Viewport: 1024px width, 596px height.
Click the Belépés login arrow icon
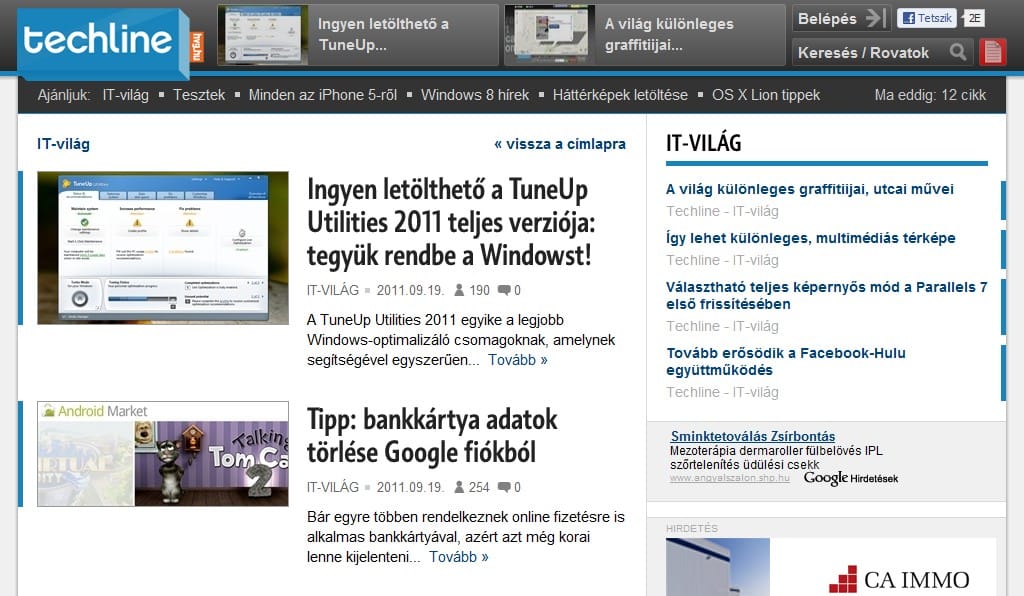click(875, 18)
